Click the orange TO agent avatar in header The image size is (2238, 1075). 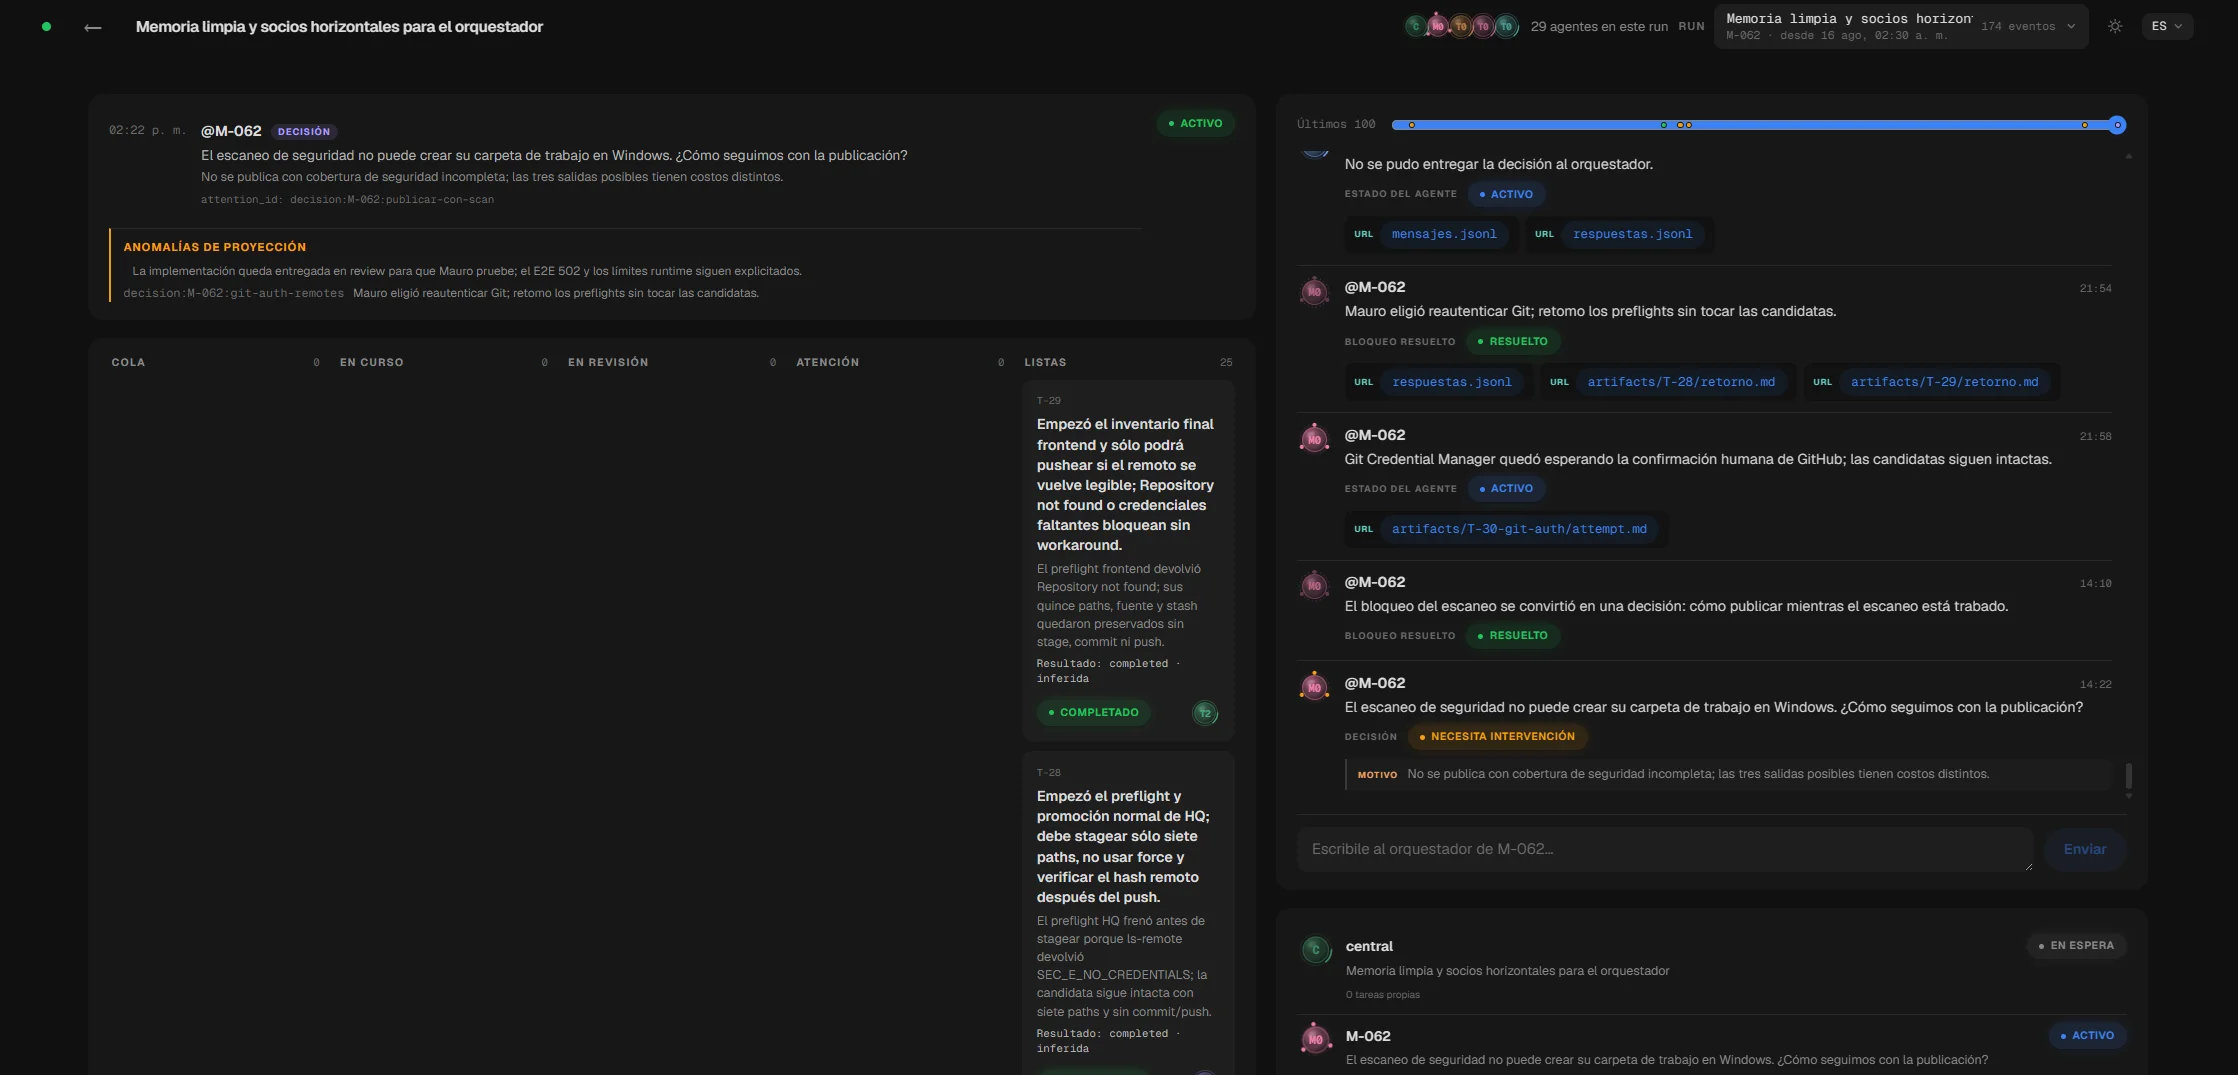coord(1461,26)
